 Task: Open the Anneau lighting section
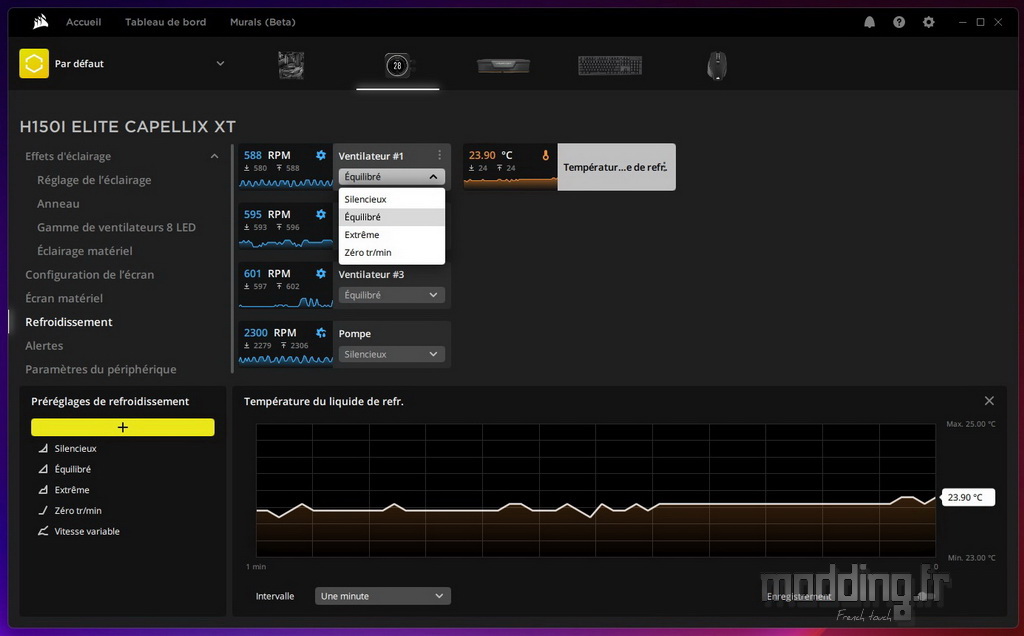coord(58,204)
